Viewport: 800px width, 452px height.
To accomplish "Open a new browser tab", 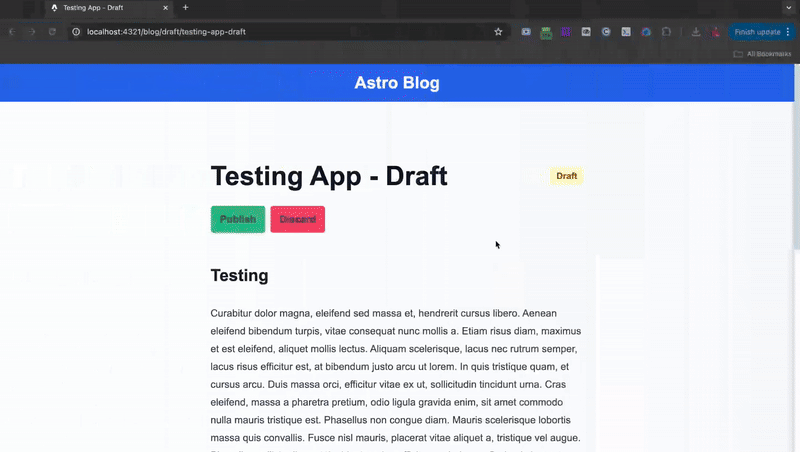I will [185, 8].
